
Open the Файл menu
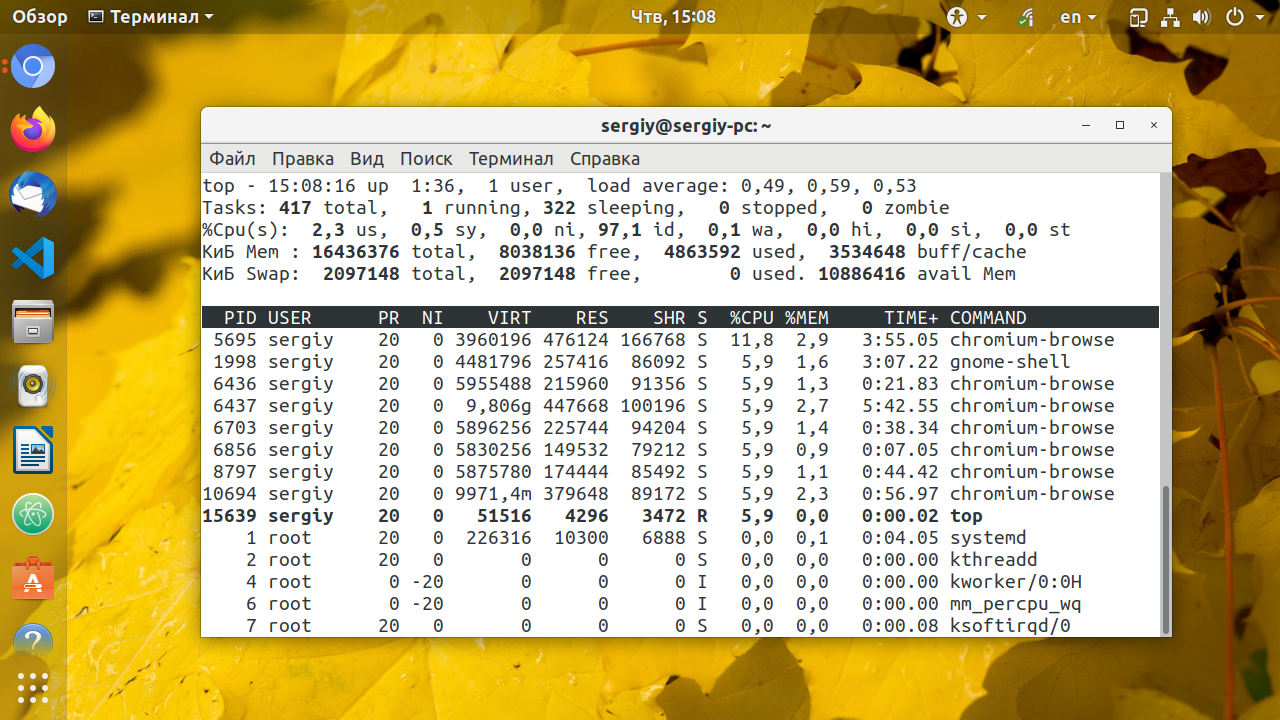coord(232,159)
